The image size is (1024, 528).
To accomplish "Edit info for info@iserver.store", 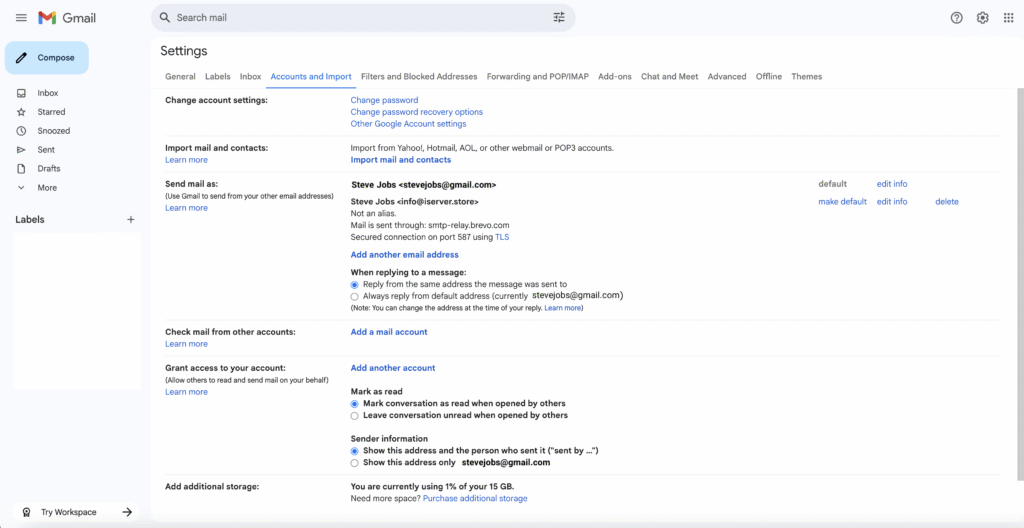I will pos(891,201).
